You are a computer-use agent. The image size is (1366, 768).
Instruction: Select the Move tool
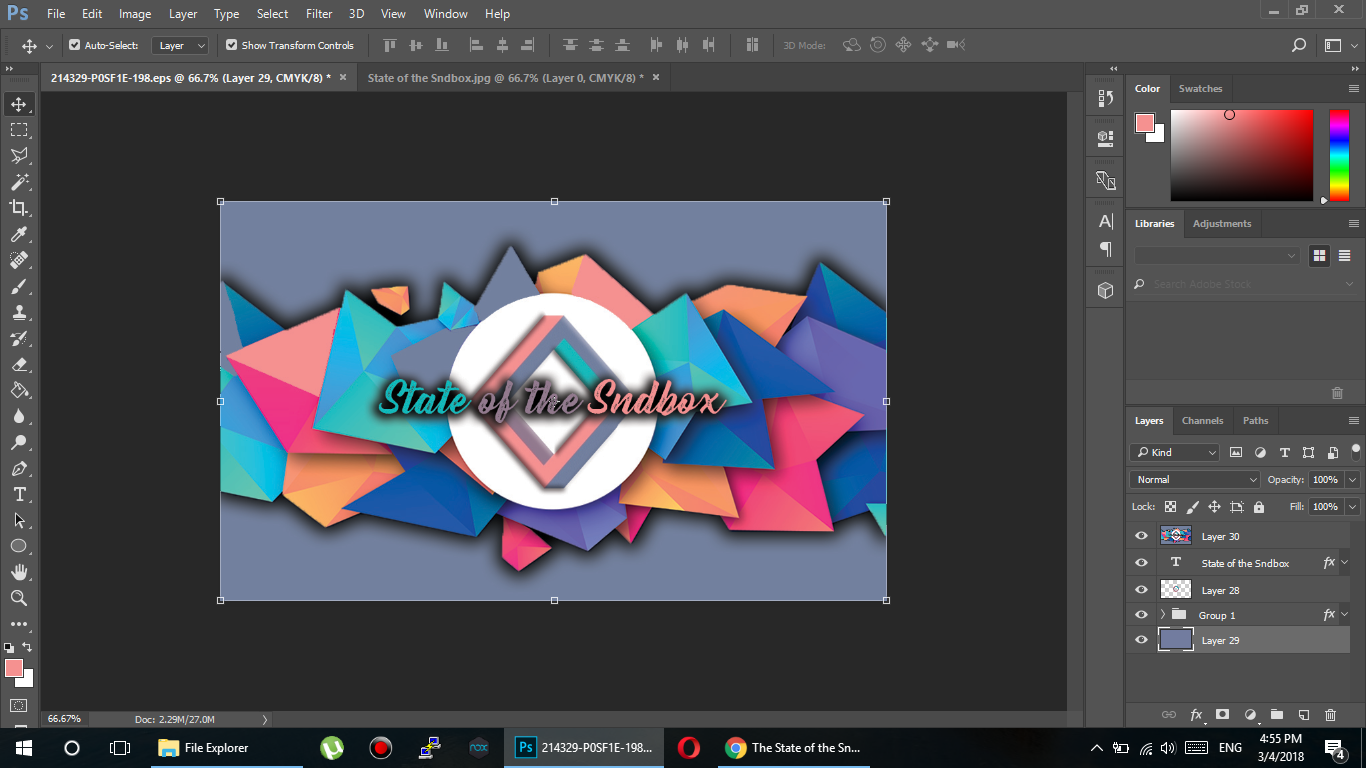tap(20, 103)
